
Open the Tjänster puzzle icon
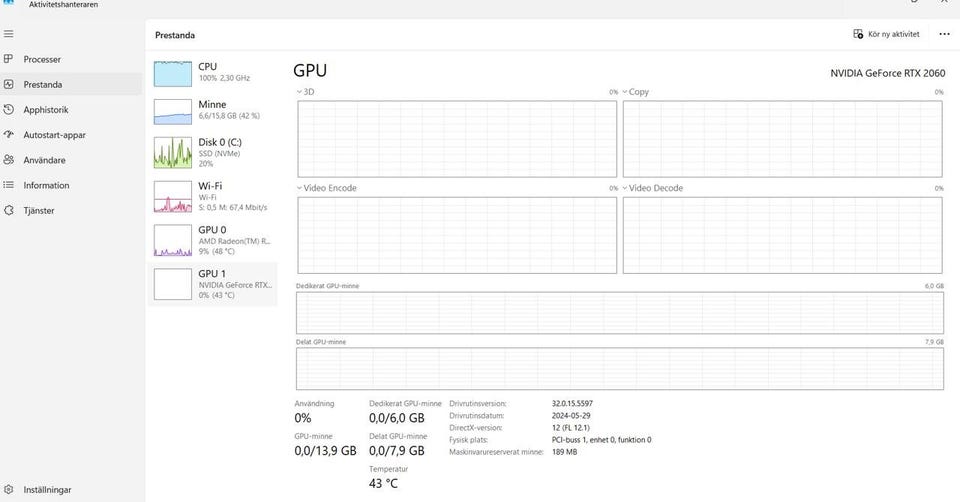click(x=9, y=210)
